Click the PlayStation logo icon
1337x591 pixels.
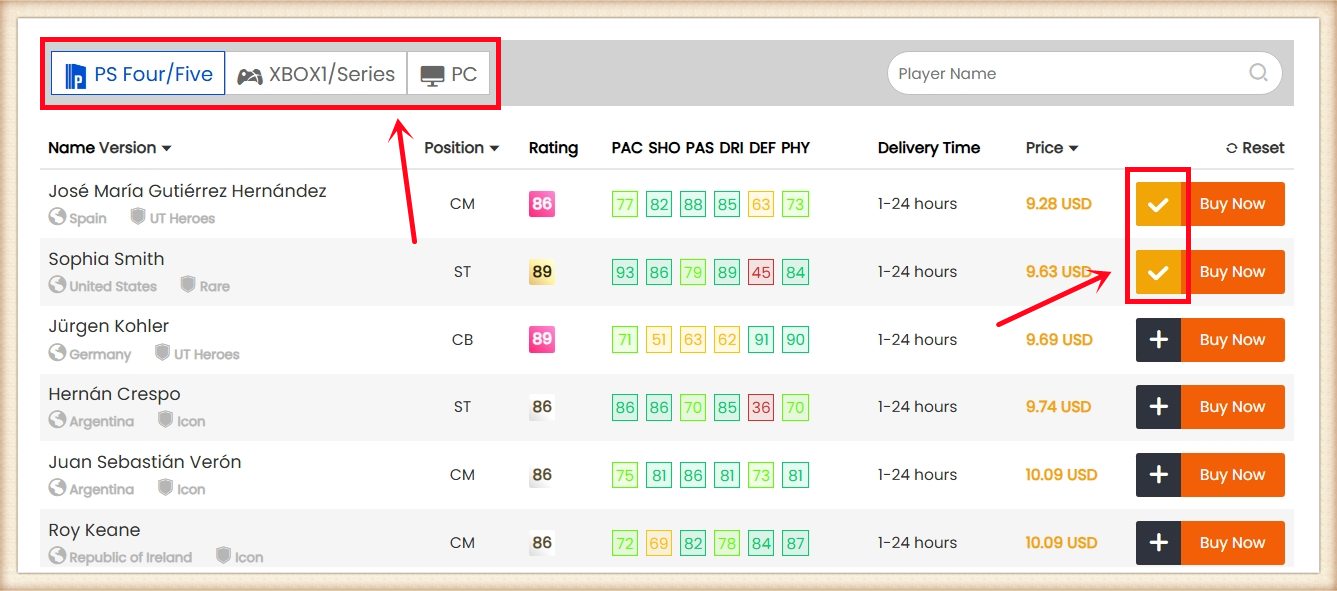(x=75, y=75)
